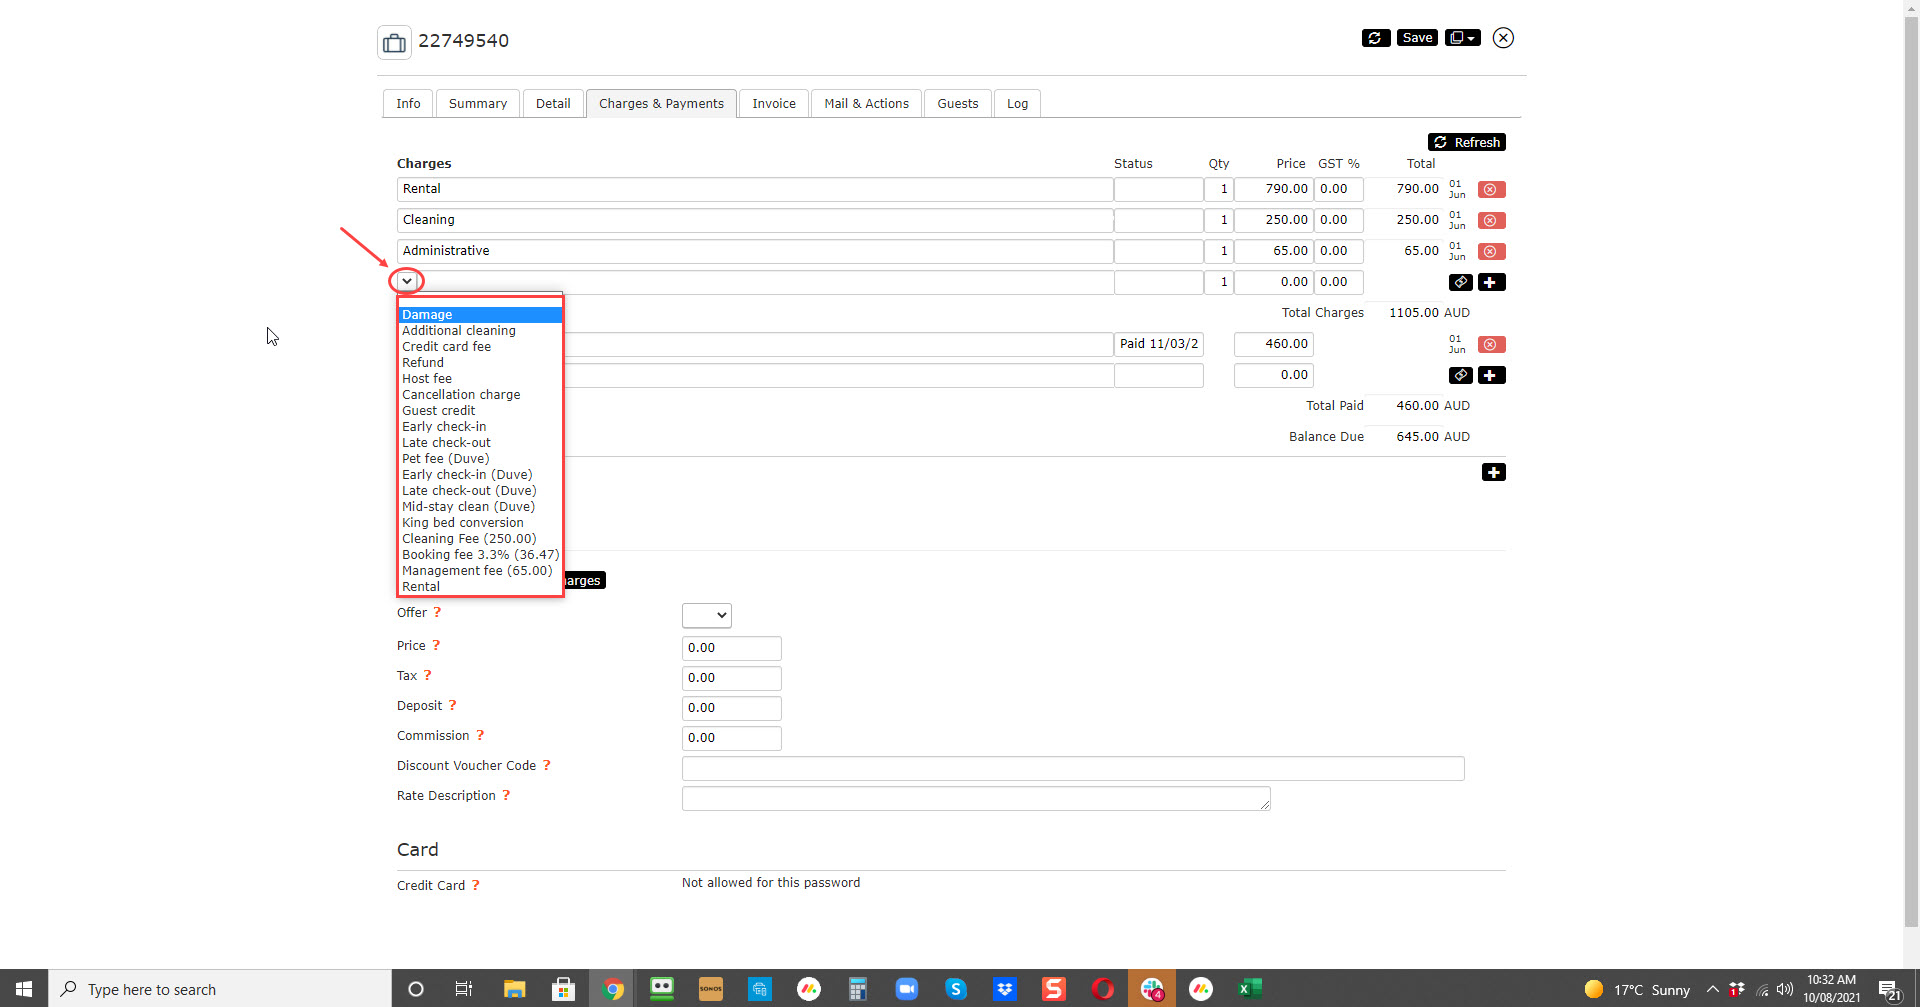This screenshot has width=1920, height=1007.
Task: Close the booking dialog with the X icon
Action: click(x=1503, y=38)
